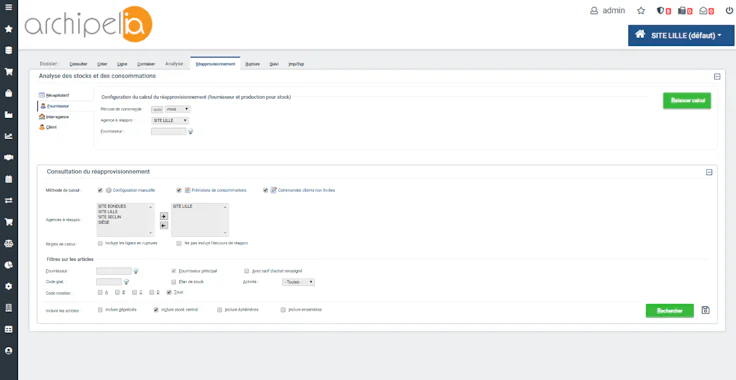Open the Agence à réappro SITE LILLE dropdown
736x380 pixels.
tap(170, 121)
